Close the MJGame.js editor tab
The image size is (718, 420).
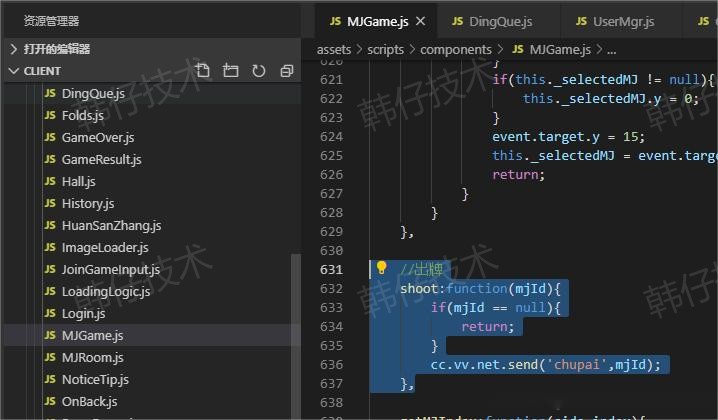(x=420, y=21)
